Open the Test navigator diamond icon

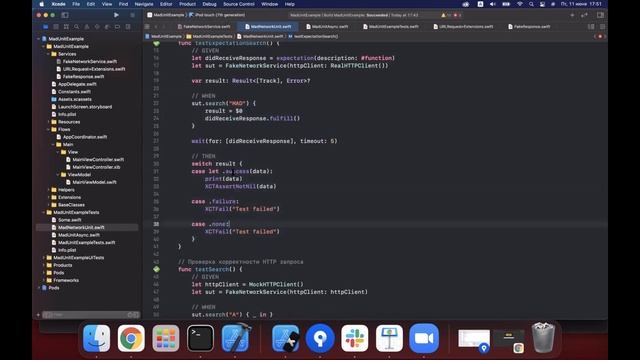point(97,27)
